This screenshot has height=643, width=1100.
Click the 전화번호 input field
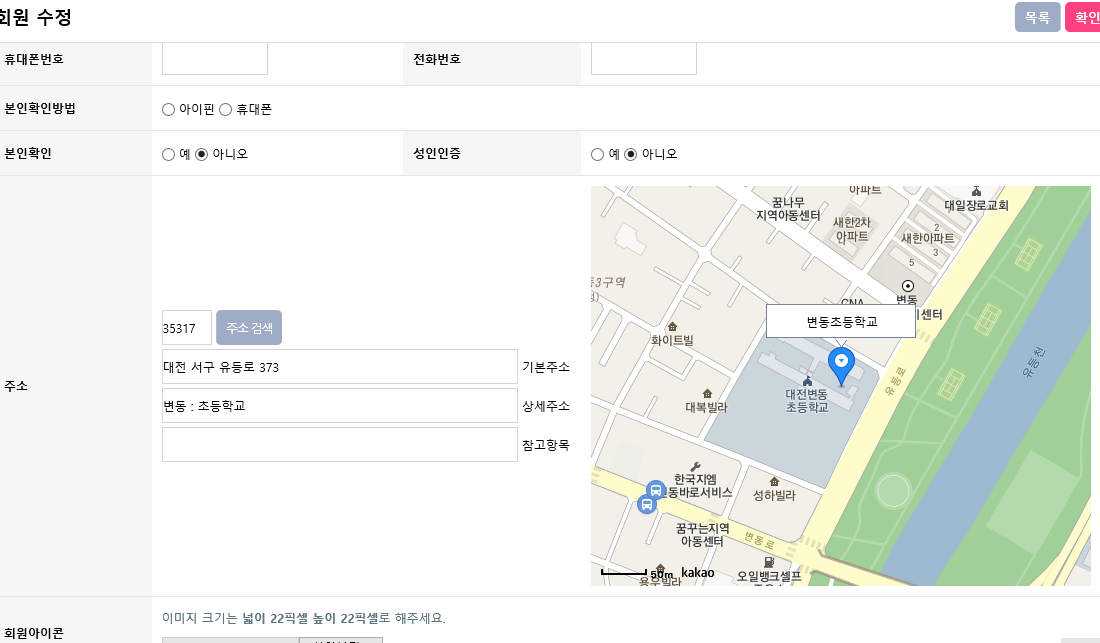644,59
